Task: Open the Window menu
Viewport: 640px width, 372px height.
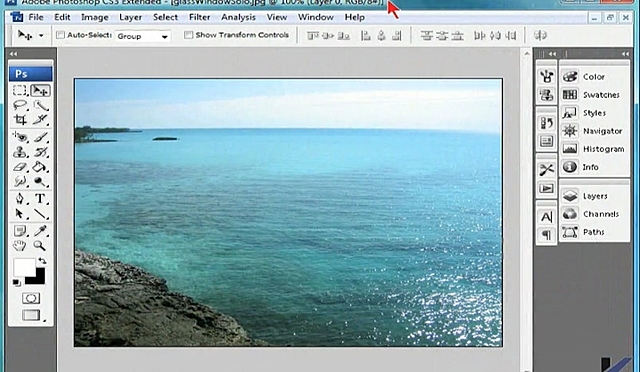Action: pos(316,17)
